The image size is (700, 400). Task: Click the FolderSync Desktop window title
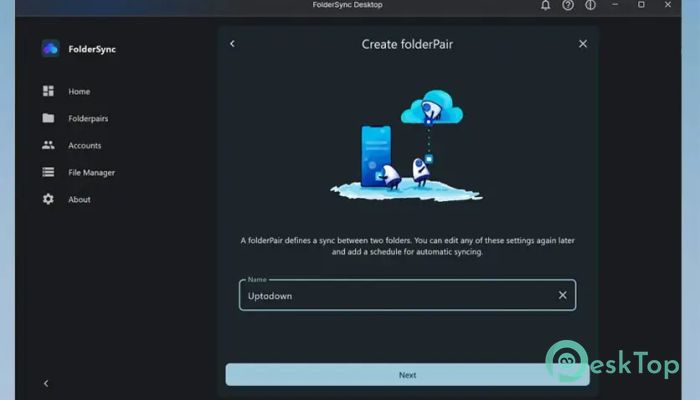coord(347,5)
